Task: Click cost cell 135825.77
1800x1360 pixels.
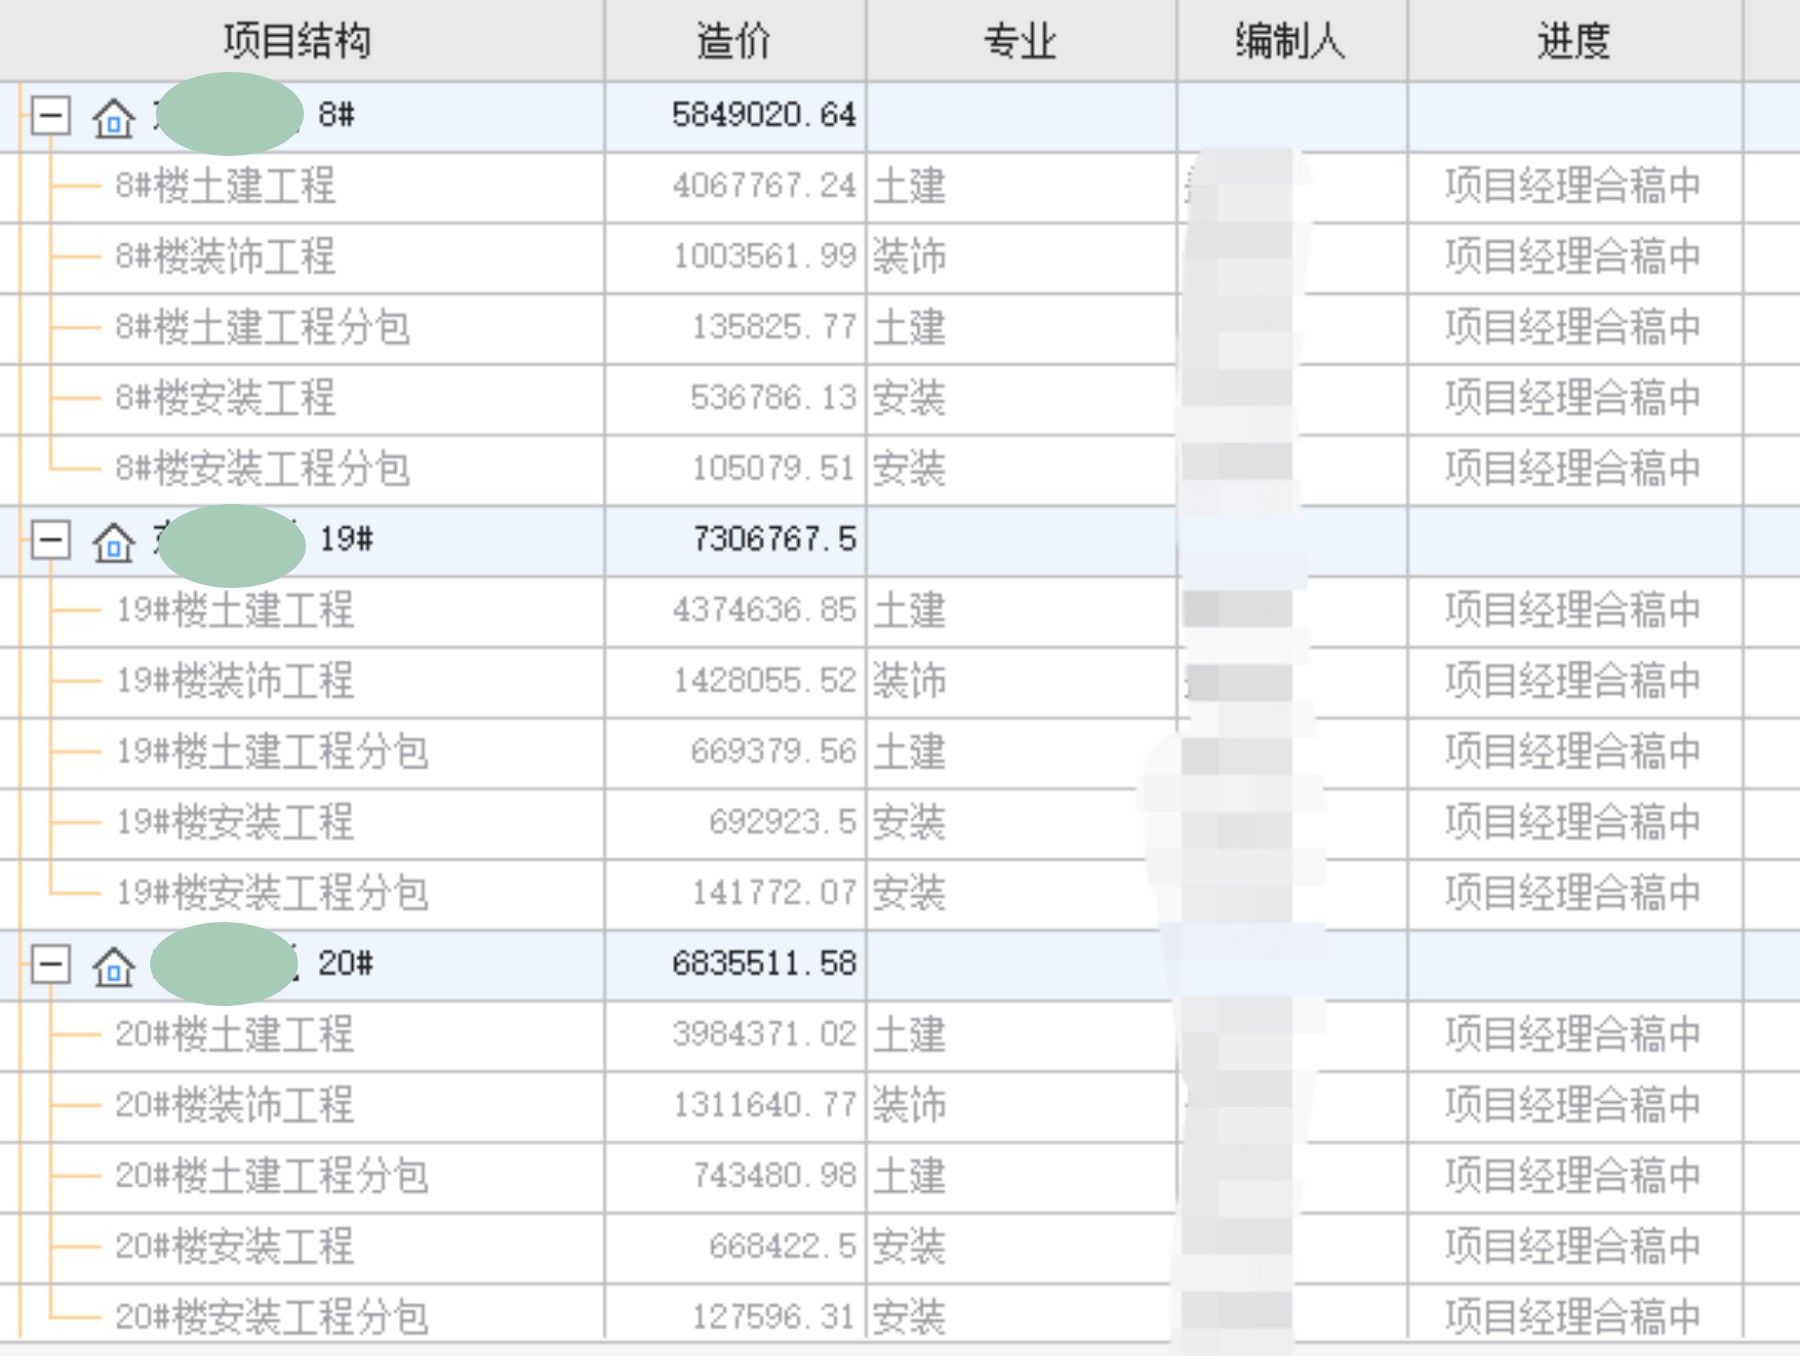Action: (x=774, y=327)
